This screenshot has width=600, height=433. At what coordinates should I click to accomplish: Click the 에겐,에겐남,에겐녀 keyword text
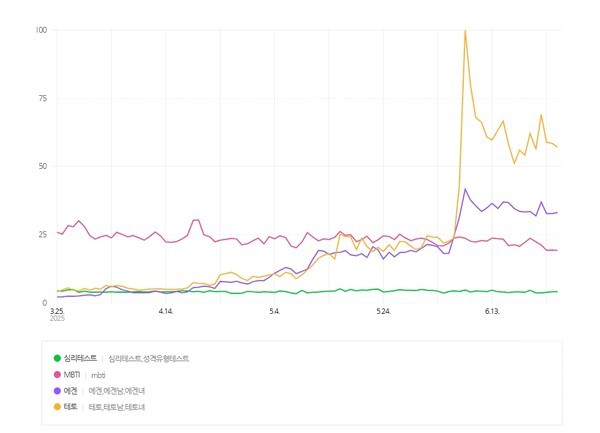point(117,390)
